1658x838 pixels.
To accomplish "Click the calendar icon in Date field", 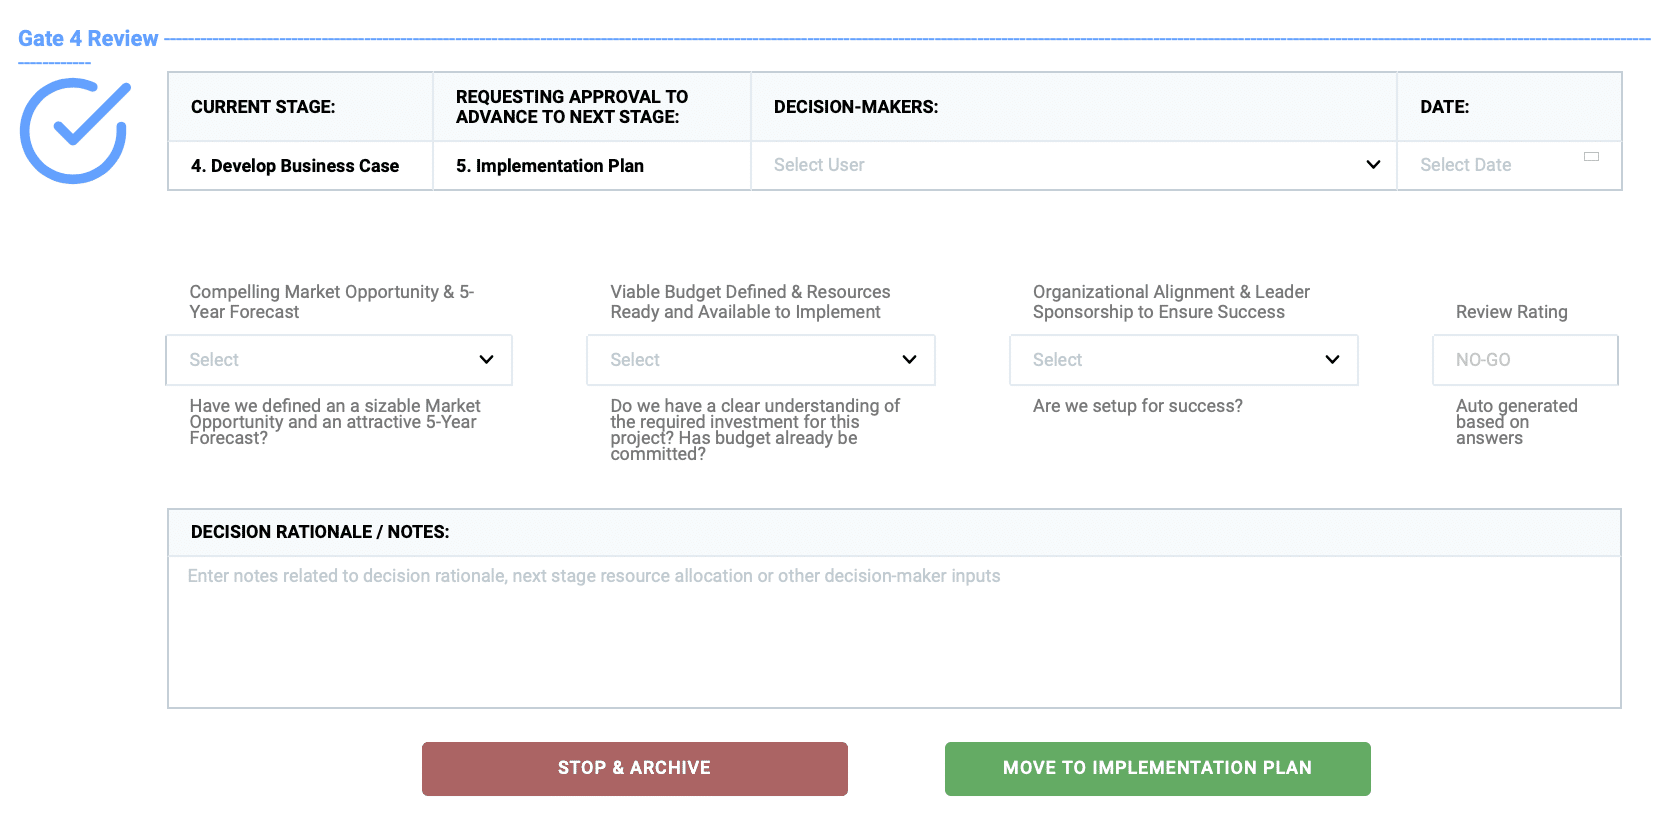I will (1591, 157).
